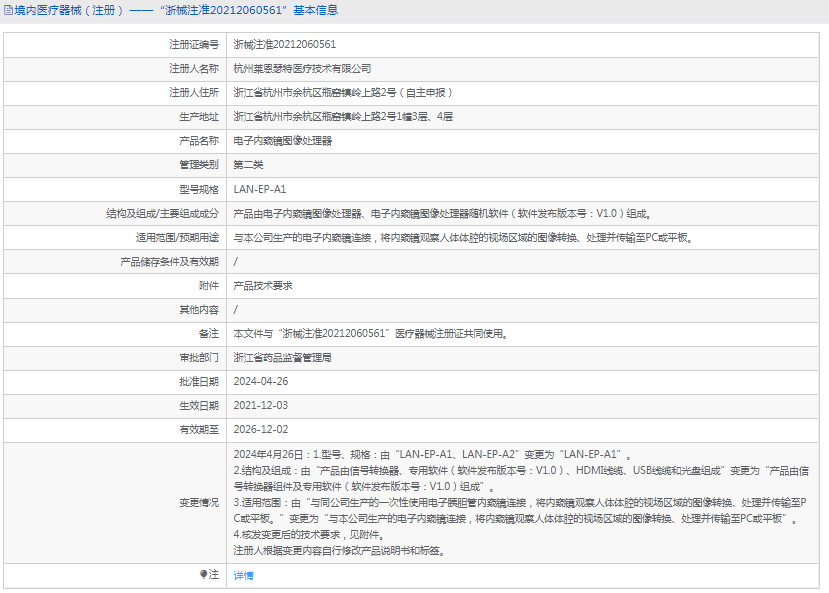
Task: Select effective date 2021-12-03
Action: coord(261,405)
